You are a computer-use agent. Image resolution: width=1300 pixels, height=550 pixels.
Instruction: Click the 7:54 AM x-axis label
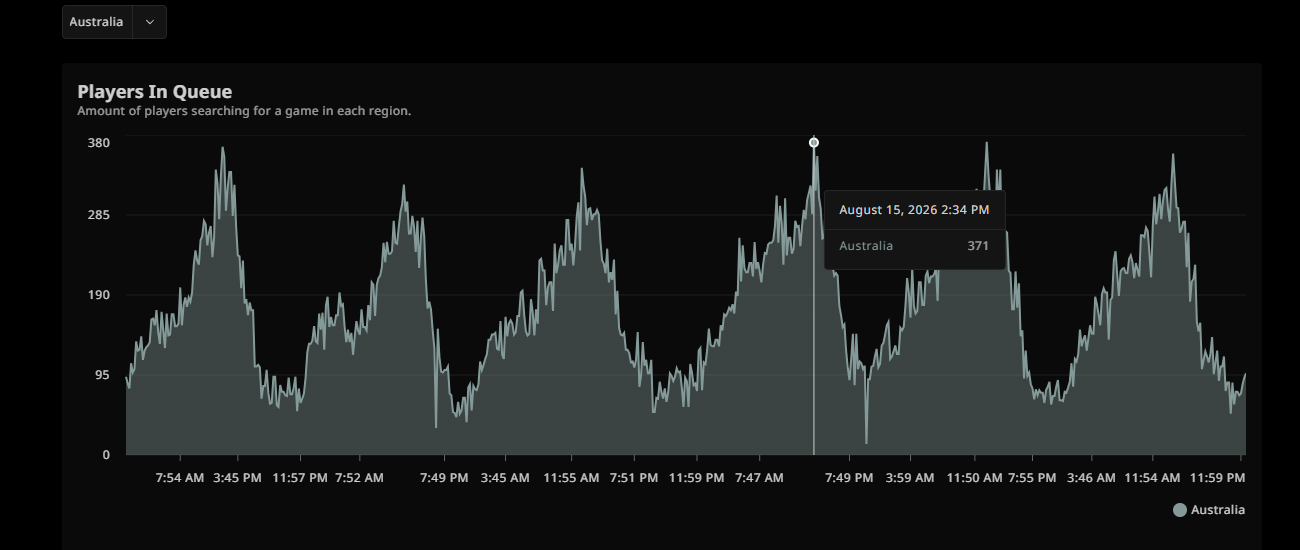[x=180, y=478]
